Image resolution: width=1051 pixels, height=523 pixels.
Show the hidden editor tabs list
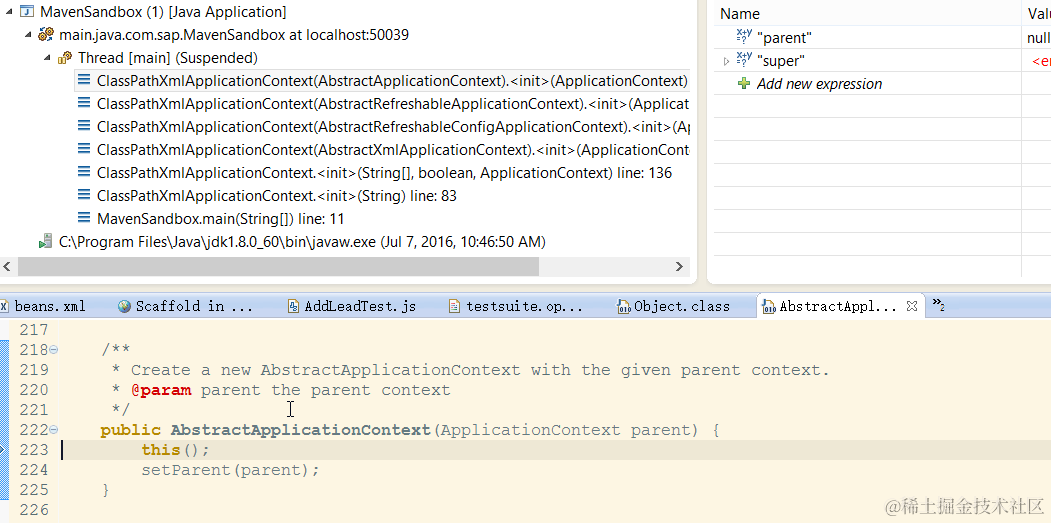tap(938, 304)
